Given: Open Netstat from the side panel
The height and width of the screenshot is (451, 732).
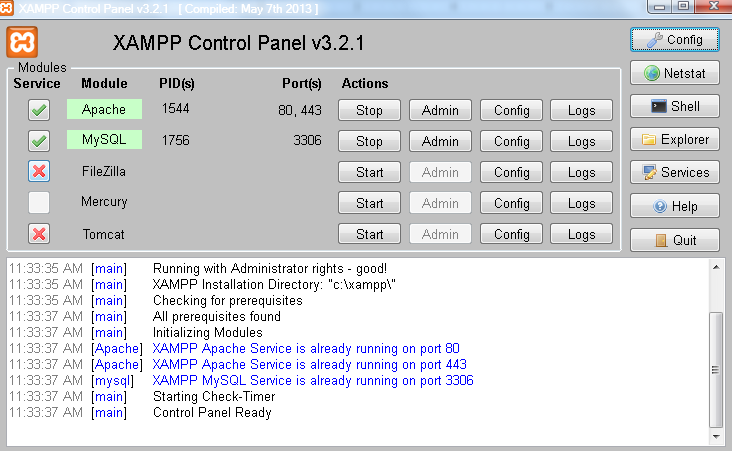Looking at the screenshot, I should tap(675, 73).
